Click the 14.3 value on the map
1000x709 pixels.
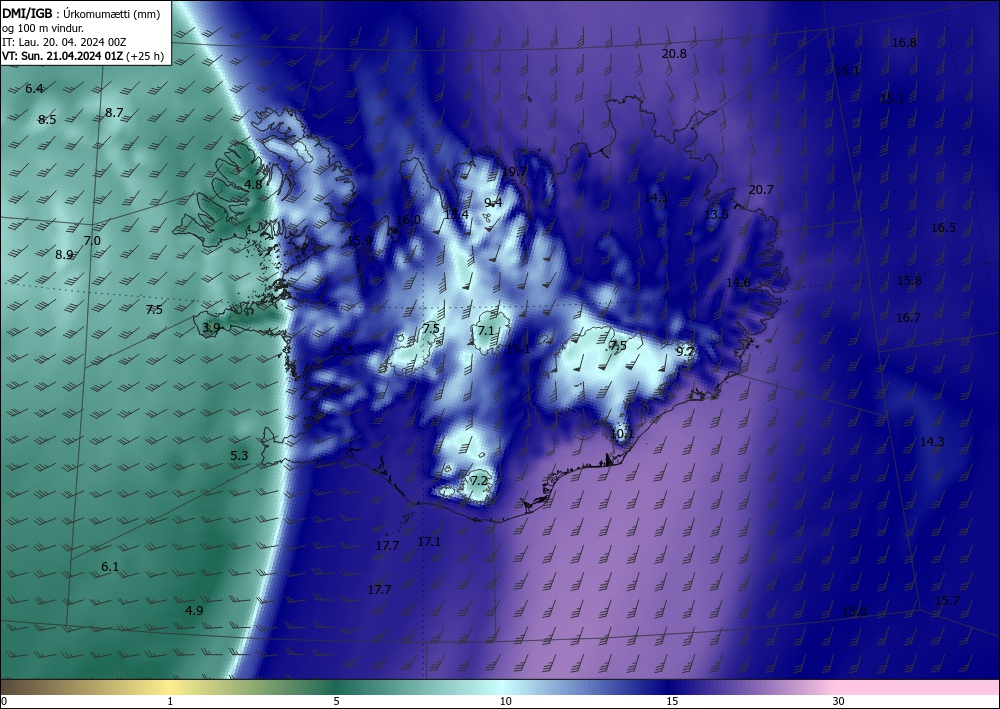click(932, 441)
